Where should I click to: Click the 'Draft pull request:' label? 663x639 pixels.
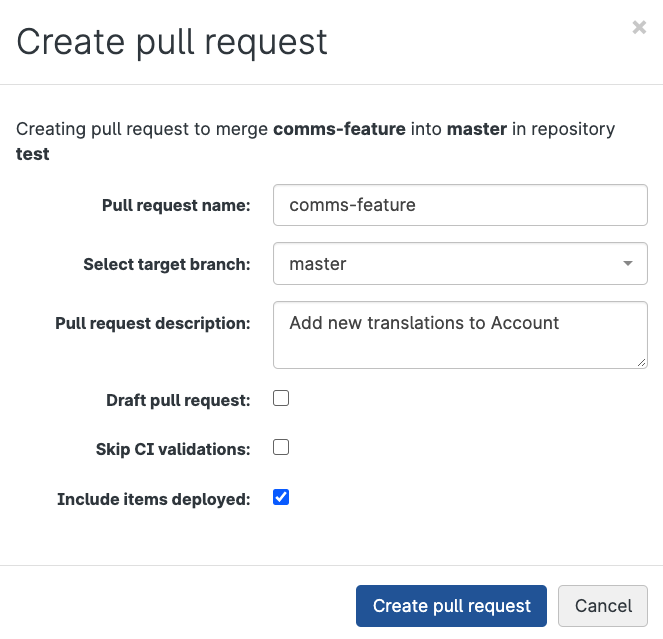pos(178,400)
